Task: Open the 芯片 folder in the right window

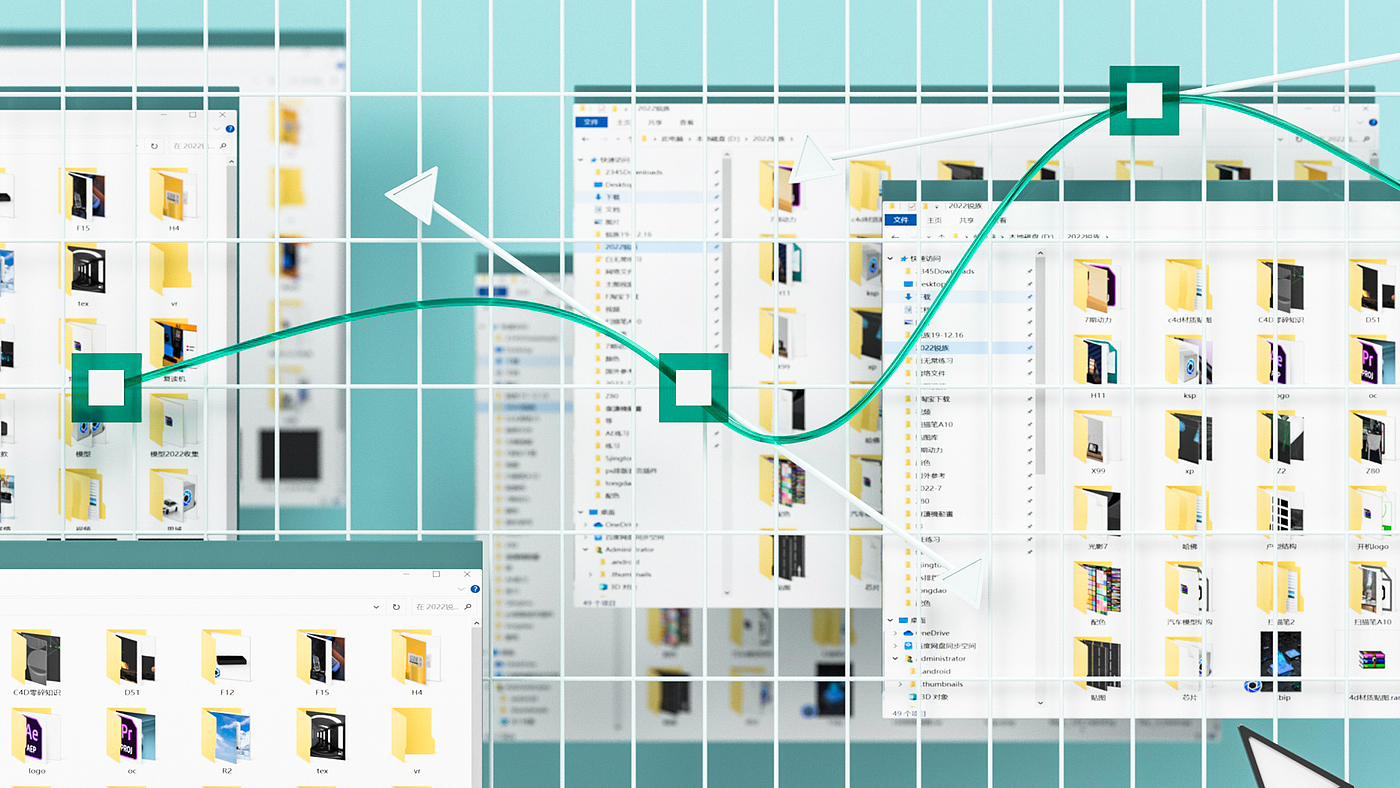Action: click(x=1189, y=669)
